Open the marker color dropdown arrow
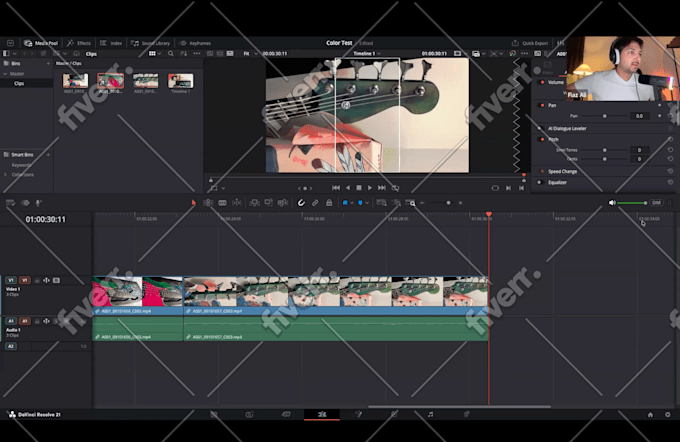Image resolution: width=680 pixels, height=442 pixels. pyautogui.click(x=367, y=203)
